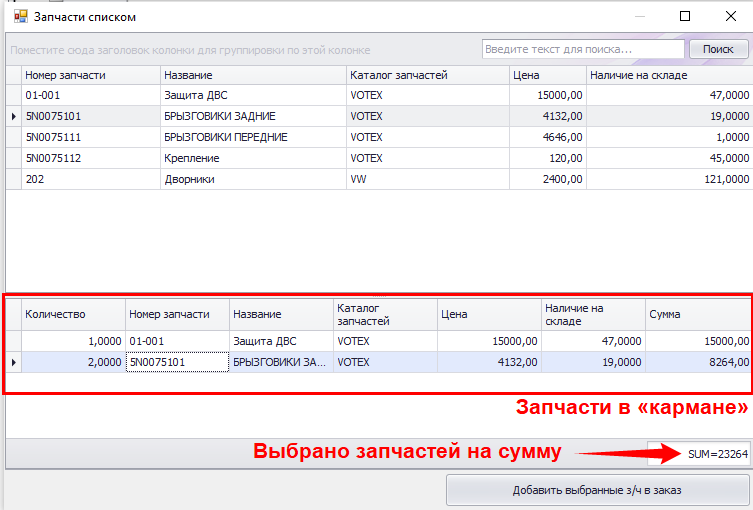Click quantity cell 1,0000 in lower grid

click(x=72, y=341)
